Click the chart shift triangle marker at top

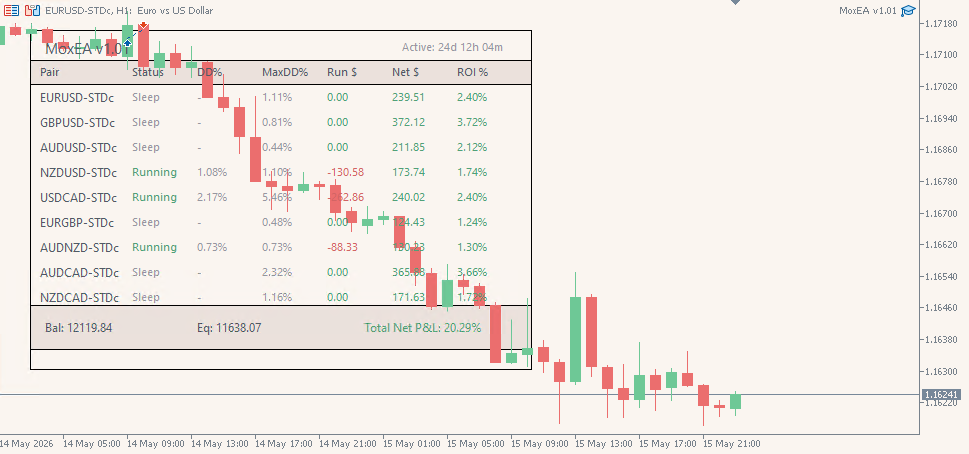(x=735, y=2)
